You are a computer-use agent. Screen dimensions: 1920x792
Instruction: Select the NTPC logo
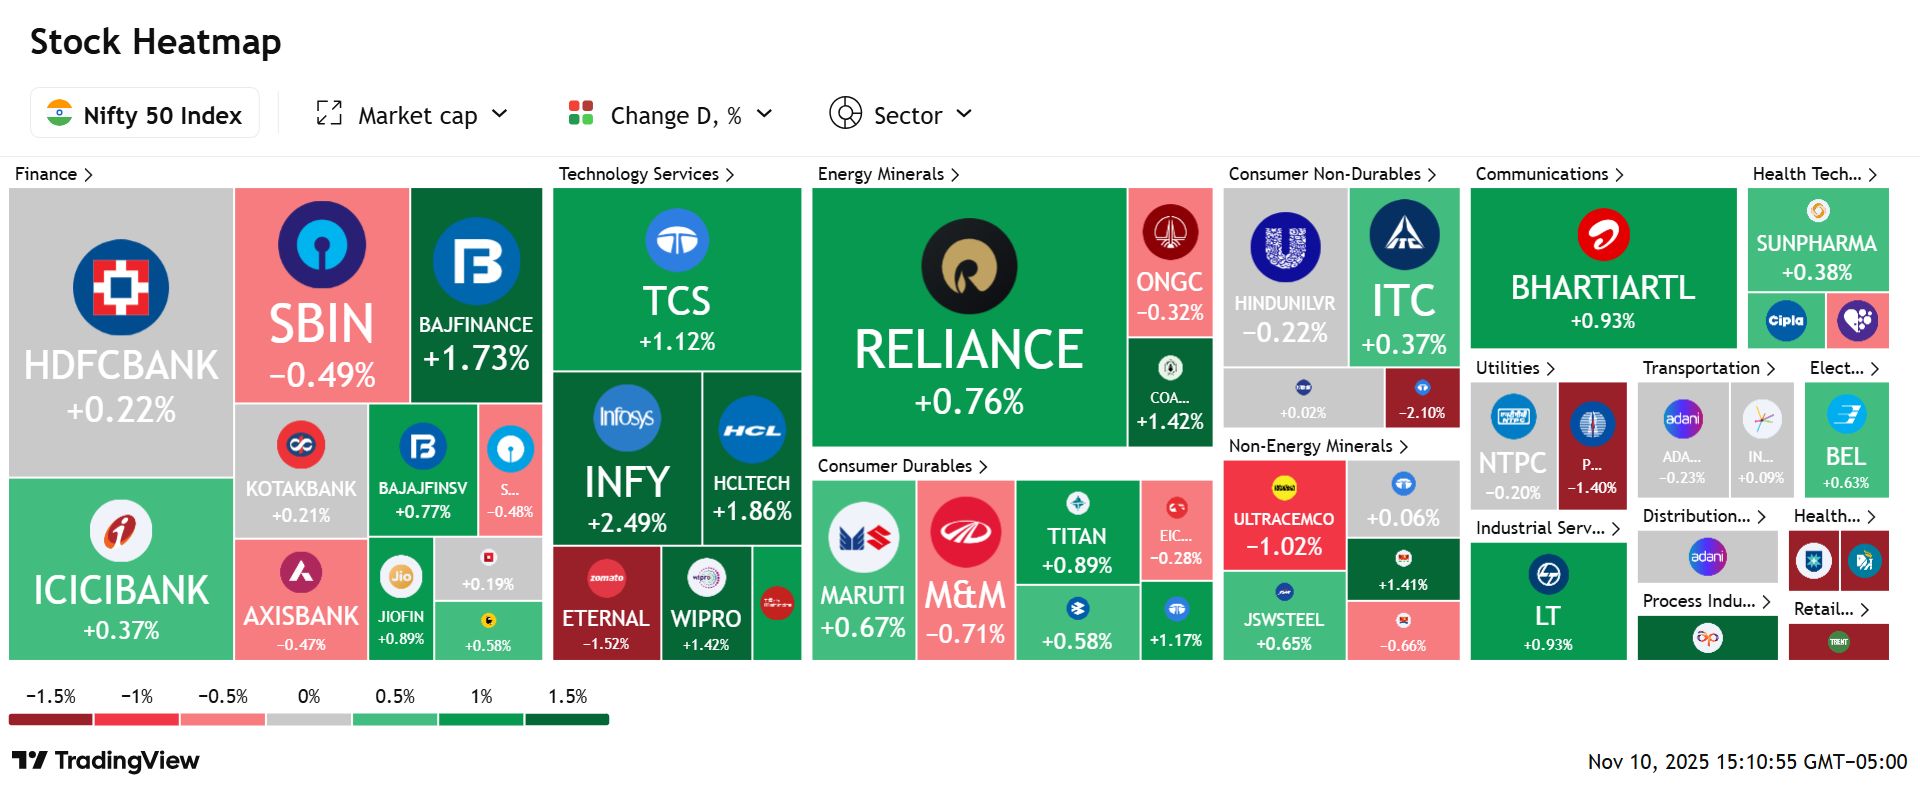1513,417
